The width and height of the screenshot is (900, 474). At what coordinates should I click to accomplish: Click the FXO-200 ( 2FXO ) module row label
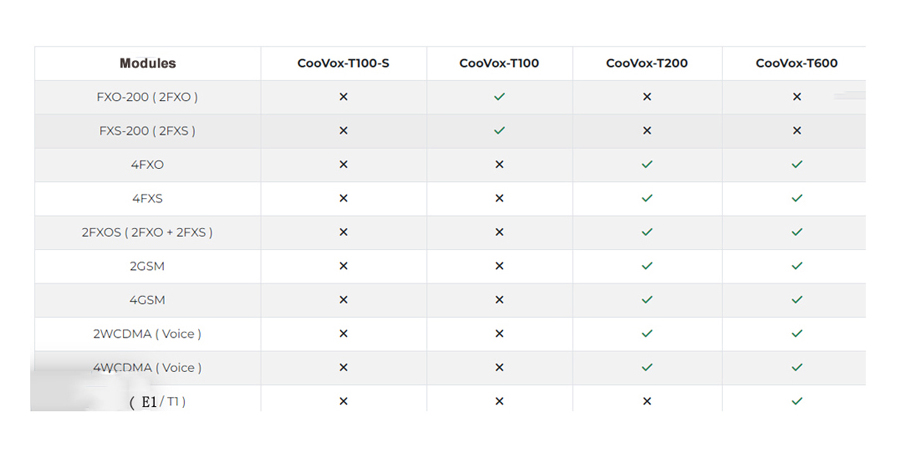point(147,97)
